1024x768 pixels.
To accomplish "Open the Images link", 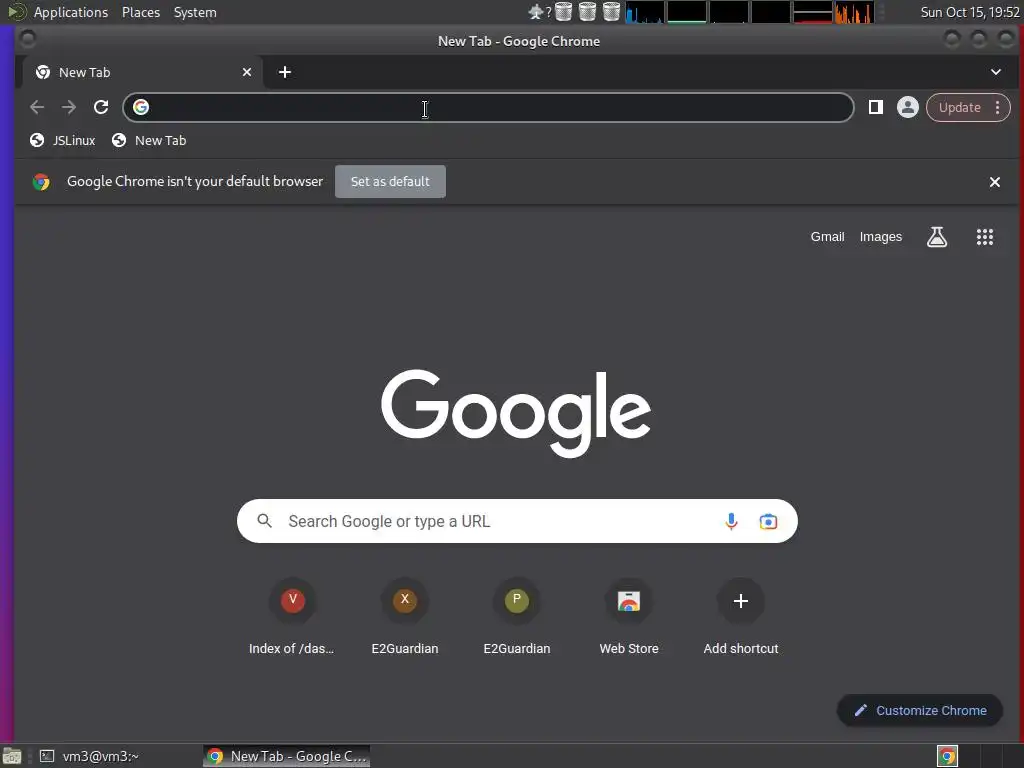I will pyautogui.click(x=880, y=236).
